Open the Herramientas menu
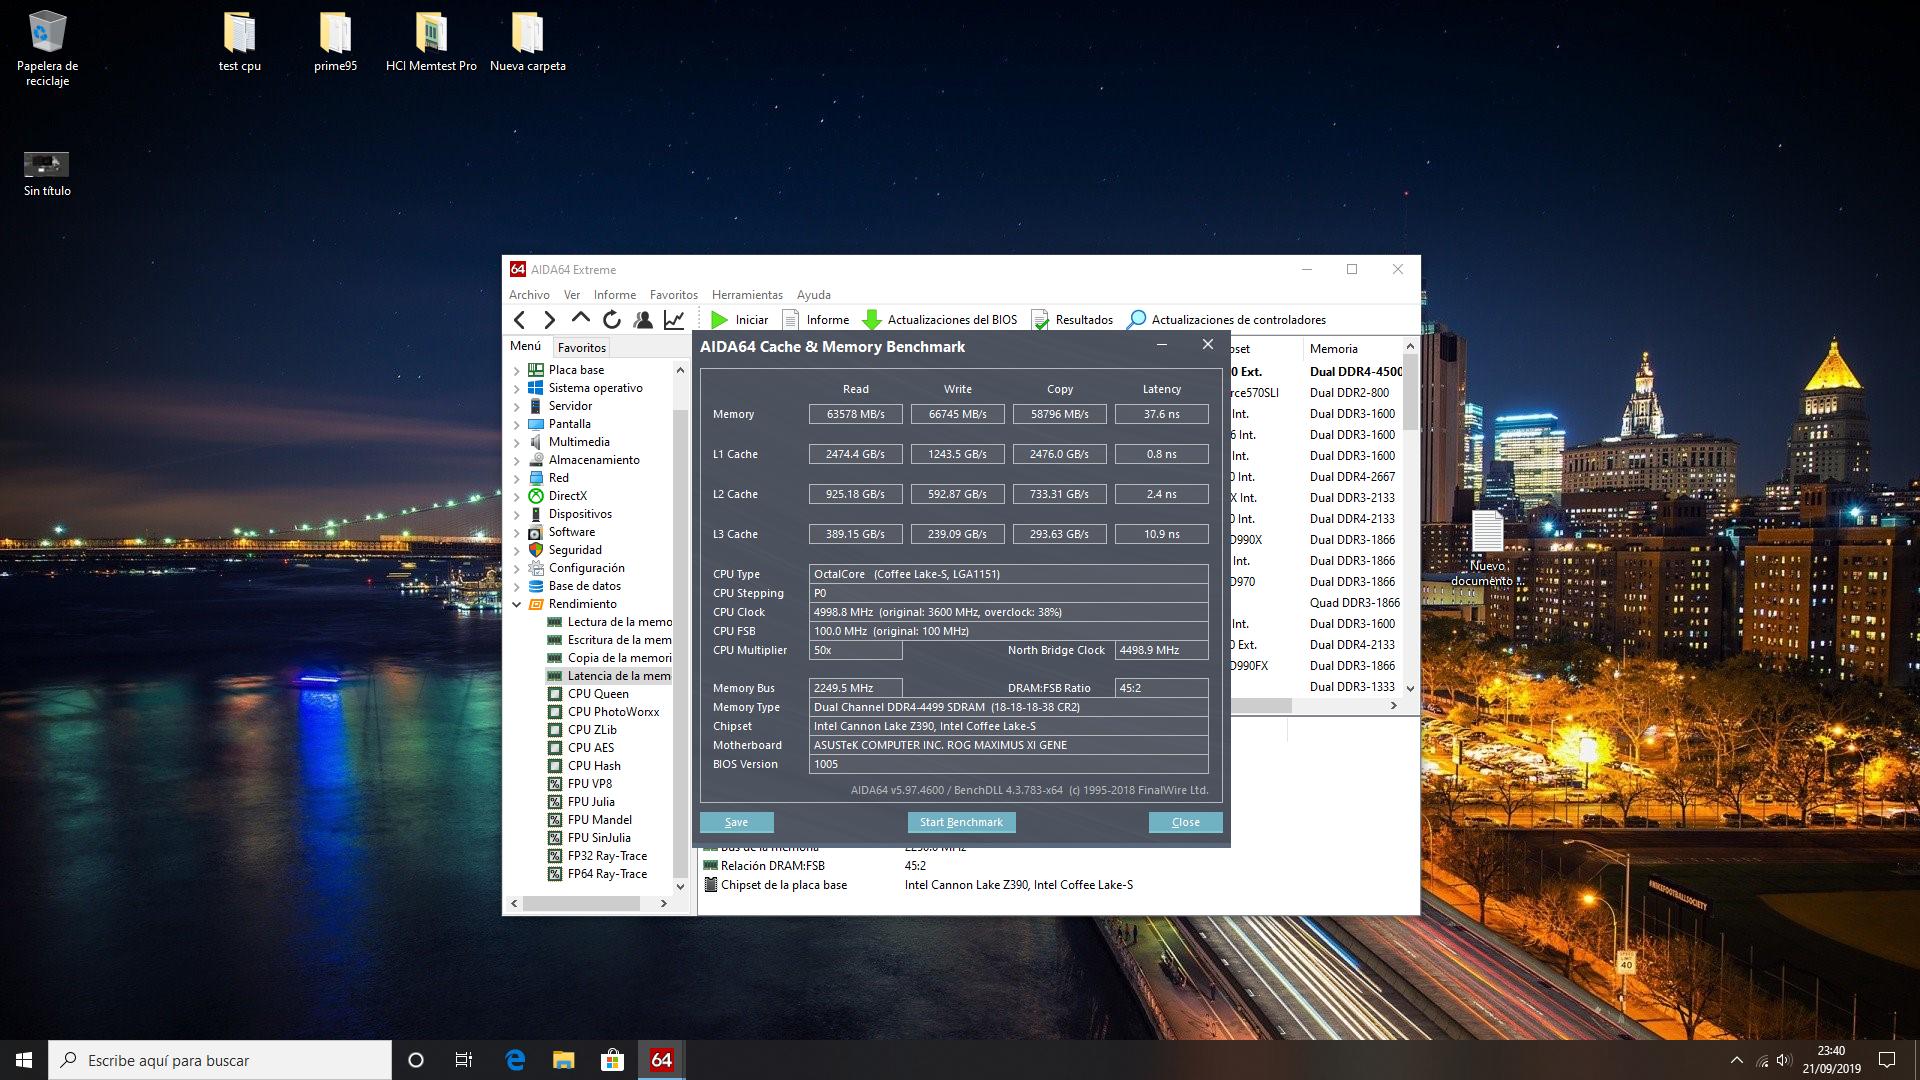 746,295
